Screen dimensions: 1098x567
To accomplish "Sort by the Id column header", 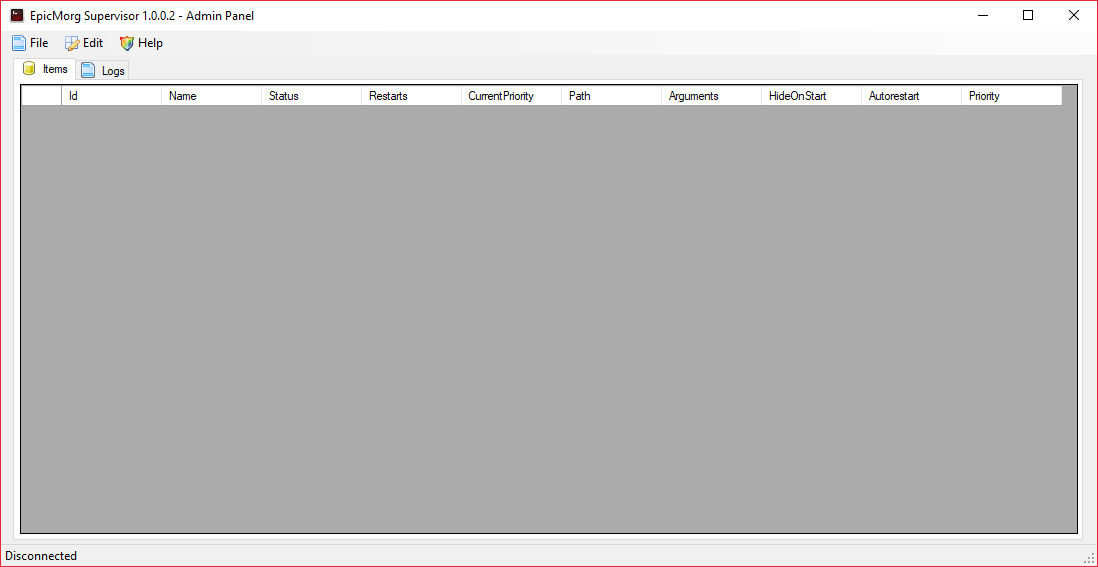I will click(111, 97).
